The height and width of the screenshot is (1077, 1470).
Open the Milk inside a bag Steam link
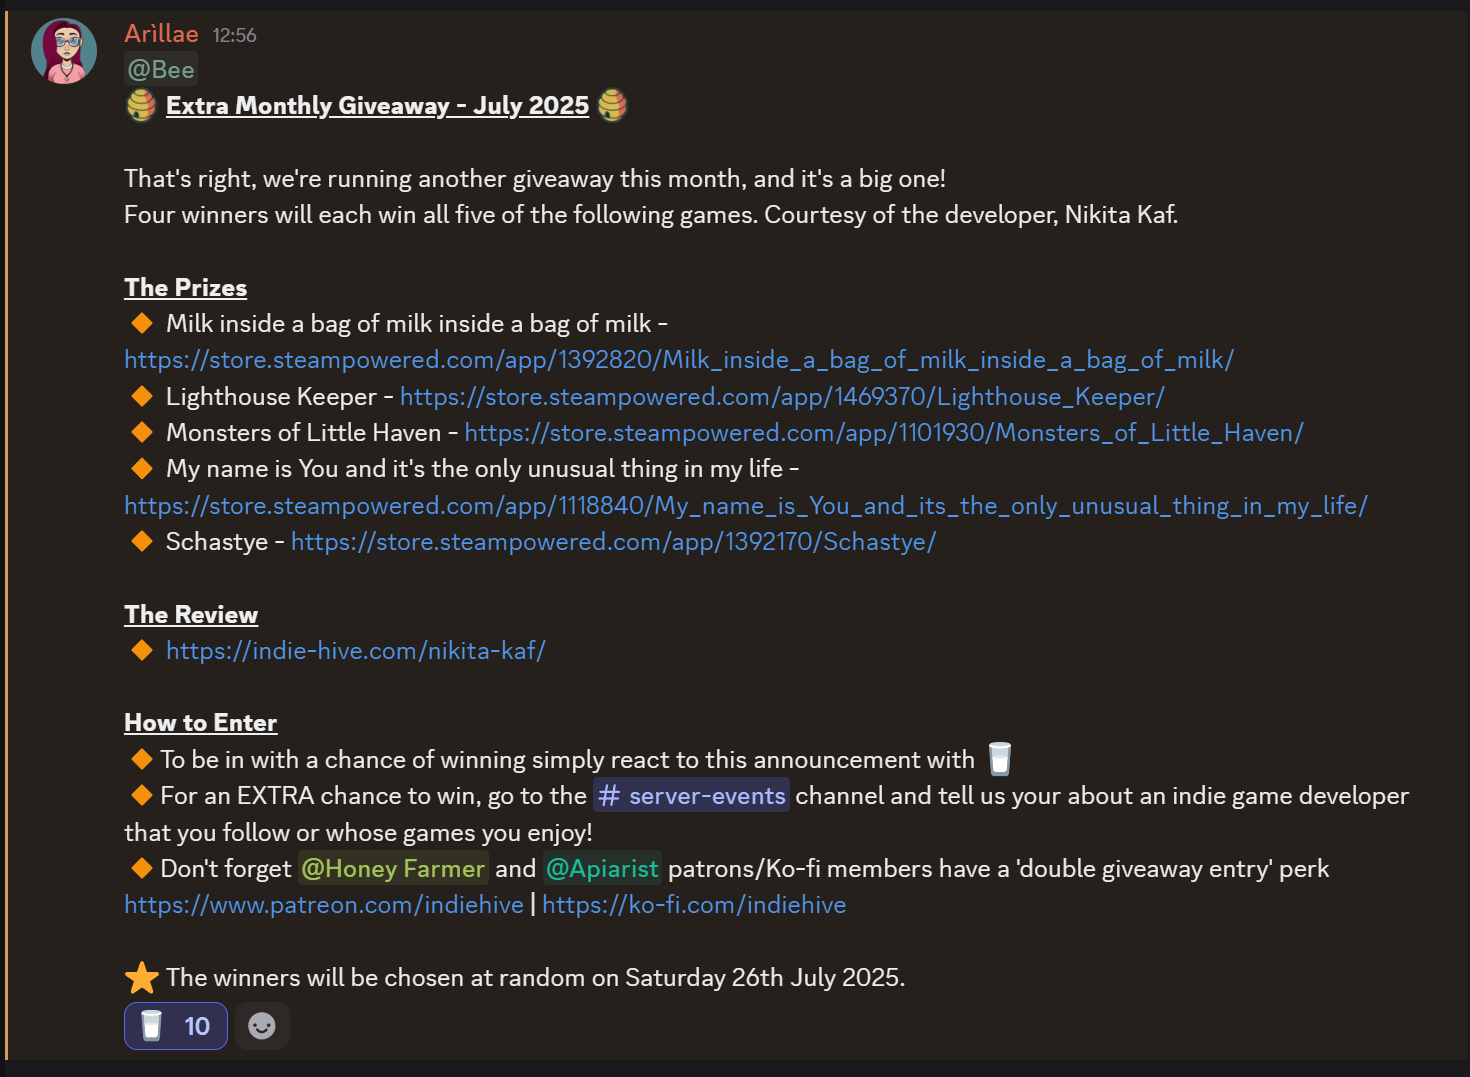[679, 360]
